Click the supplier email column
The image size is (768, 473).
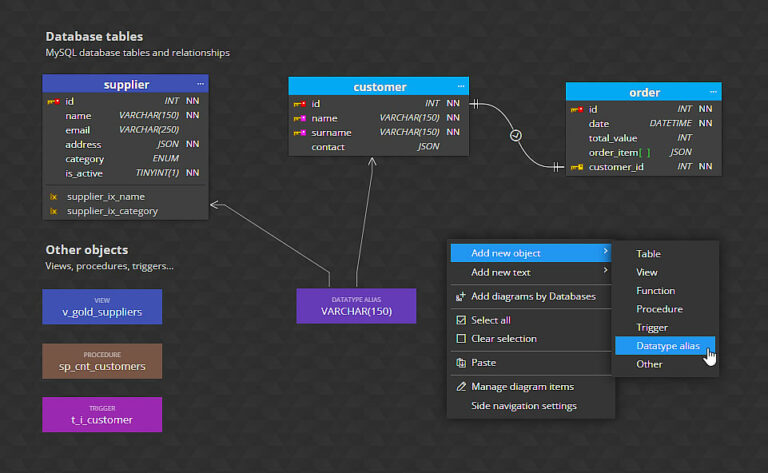pyautogui.click(x=125, y=130)
